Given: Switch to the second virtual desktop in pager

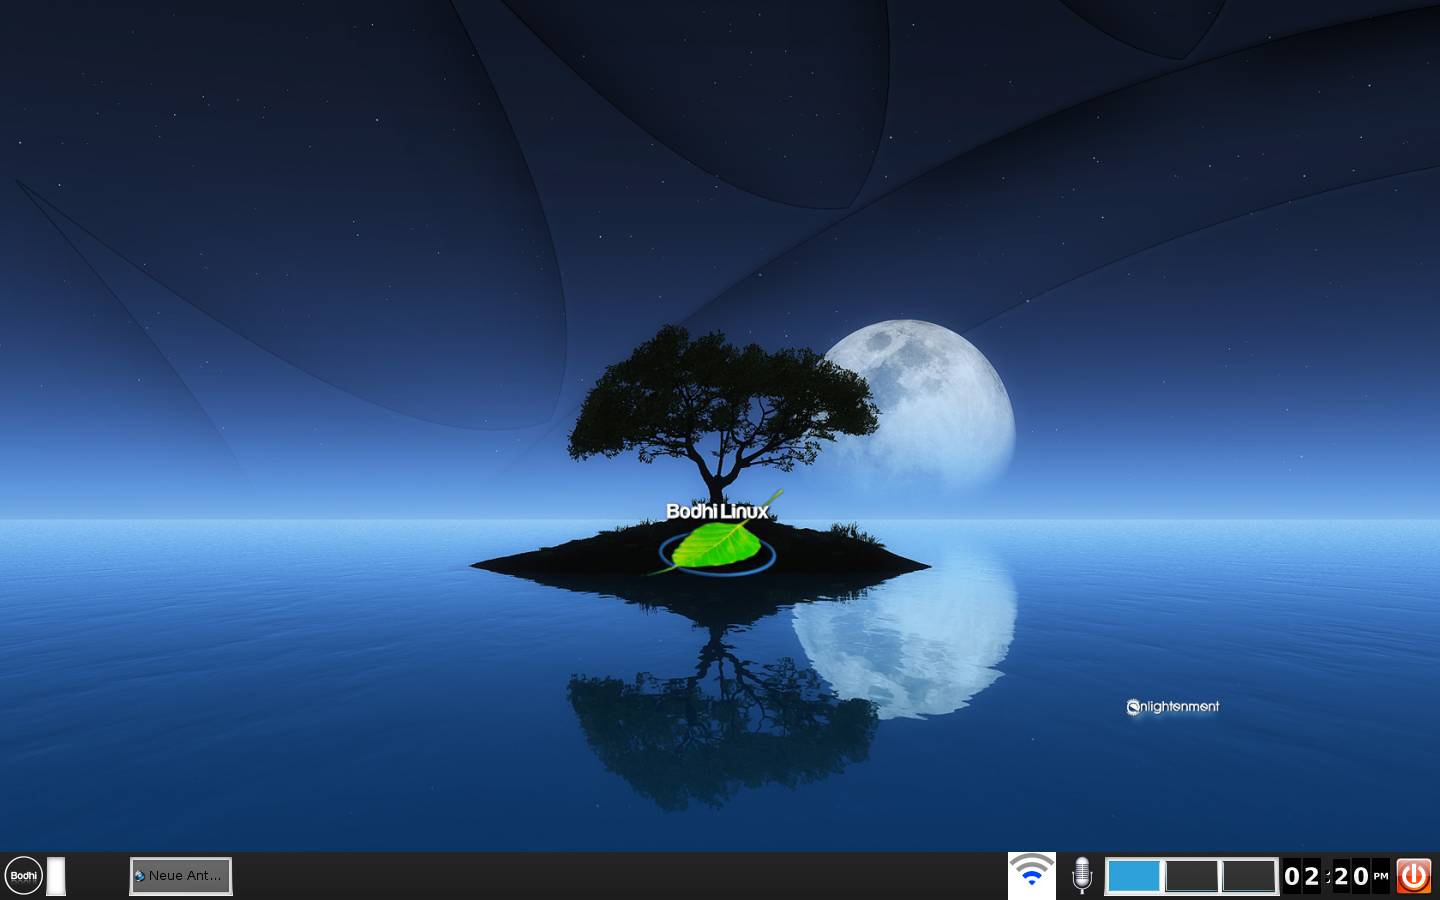Looking at the screenshot, I should pos(1191,876).
